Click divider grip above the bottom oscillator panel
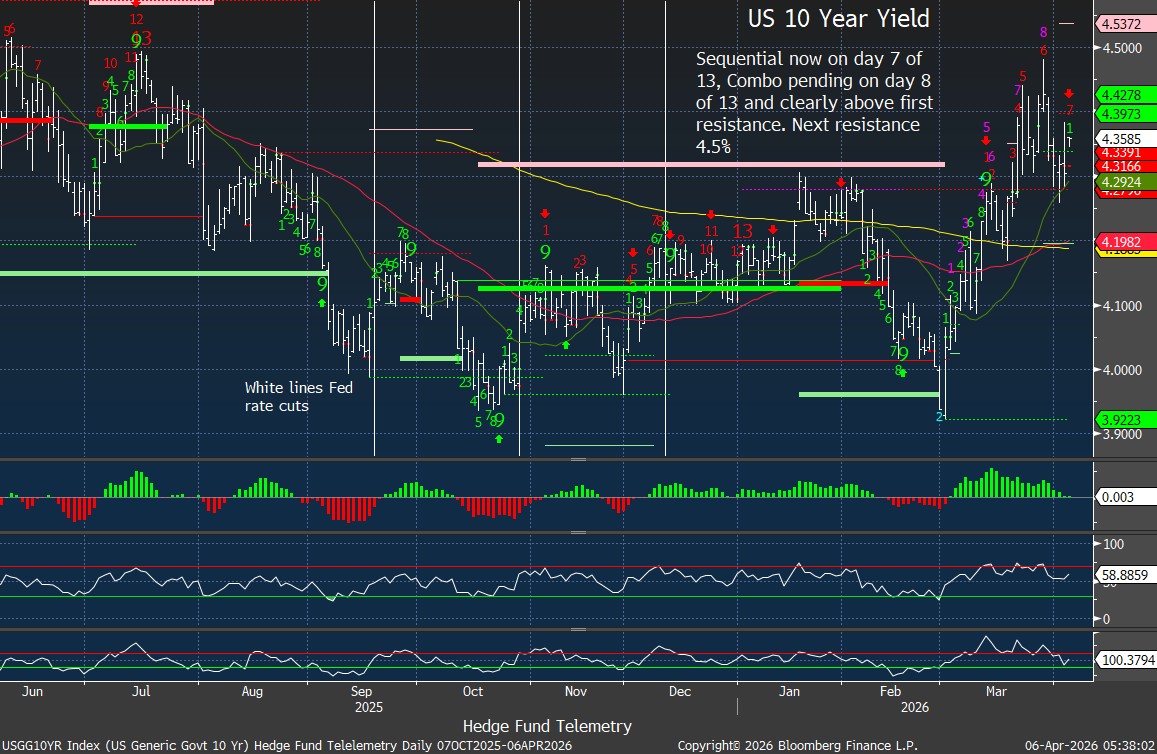This screenshot has height=754, width=1157. (578, 630)
